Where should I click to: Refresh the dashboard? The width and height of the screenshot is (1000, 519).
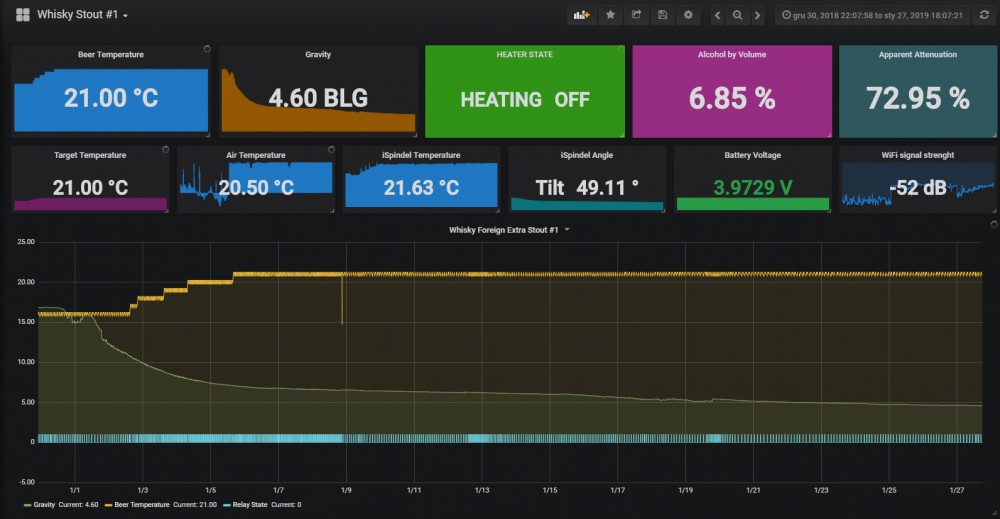click(983, 15)
